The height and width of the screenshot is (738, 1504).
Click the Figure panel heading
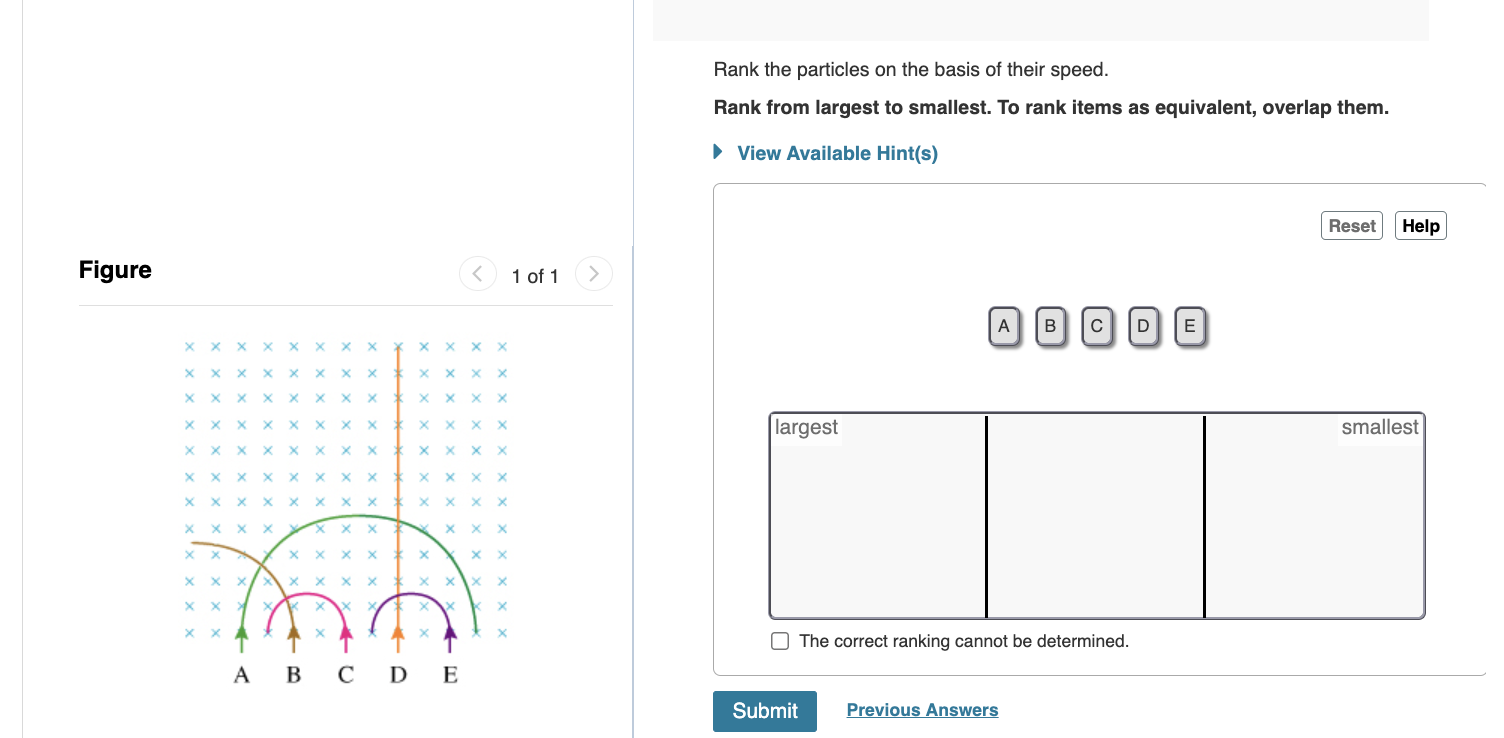click(114, 269)
